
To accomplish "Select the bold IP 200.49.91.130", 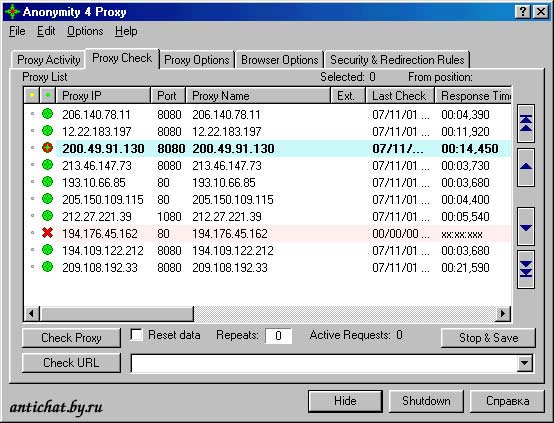I will [x=103, y=149].
